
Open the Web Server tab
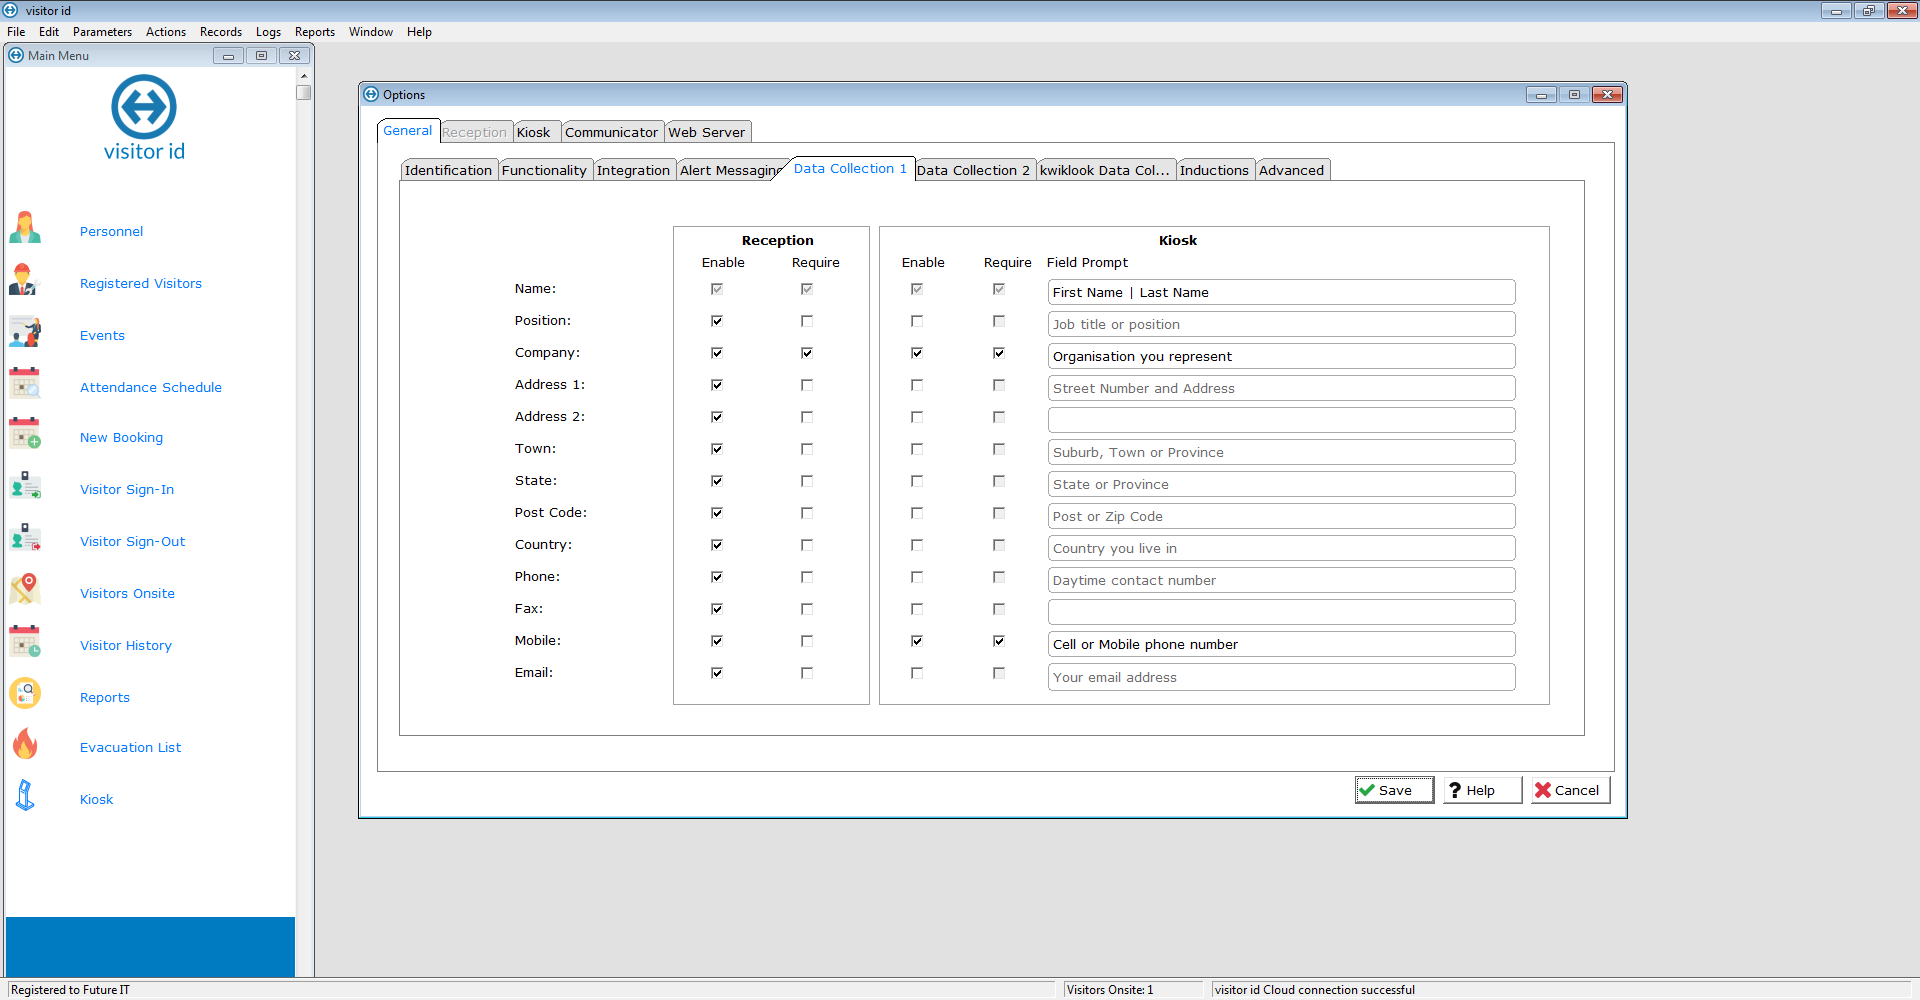point(706,132)
